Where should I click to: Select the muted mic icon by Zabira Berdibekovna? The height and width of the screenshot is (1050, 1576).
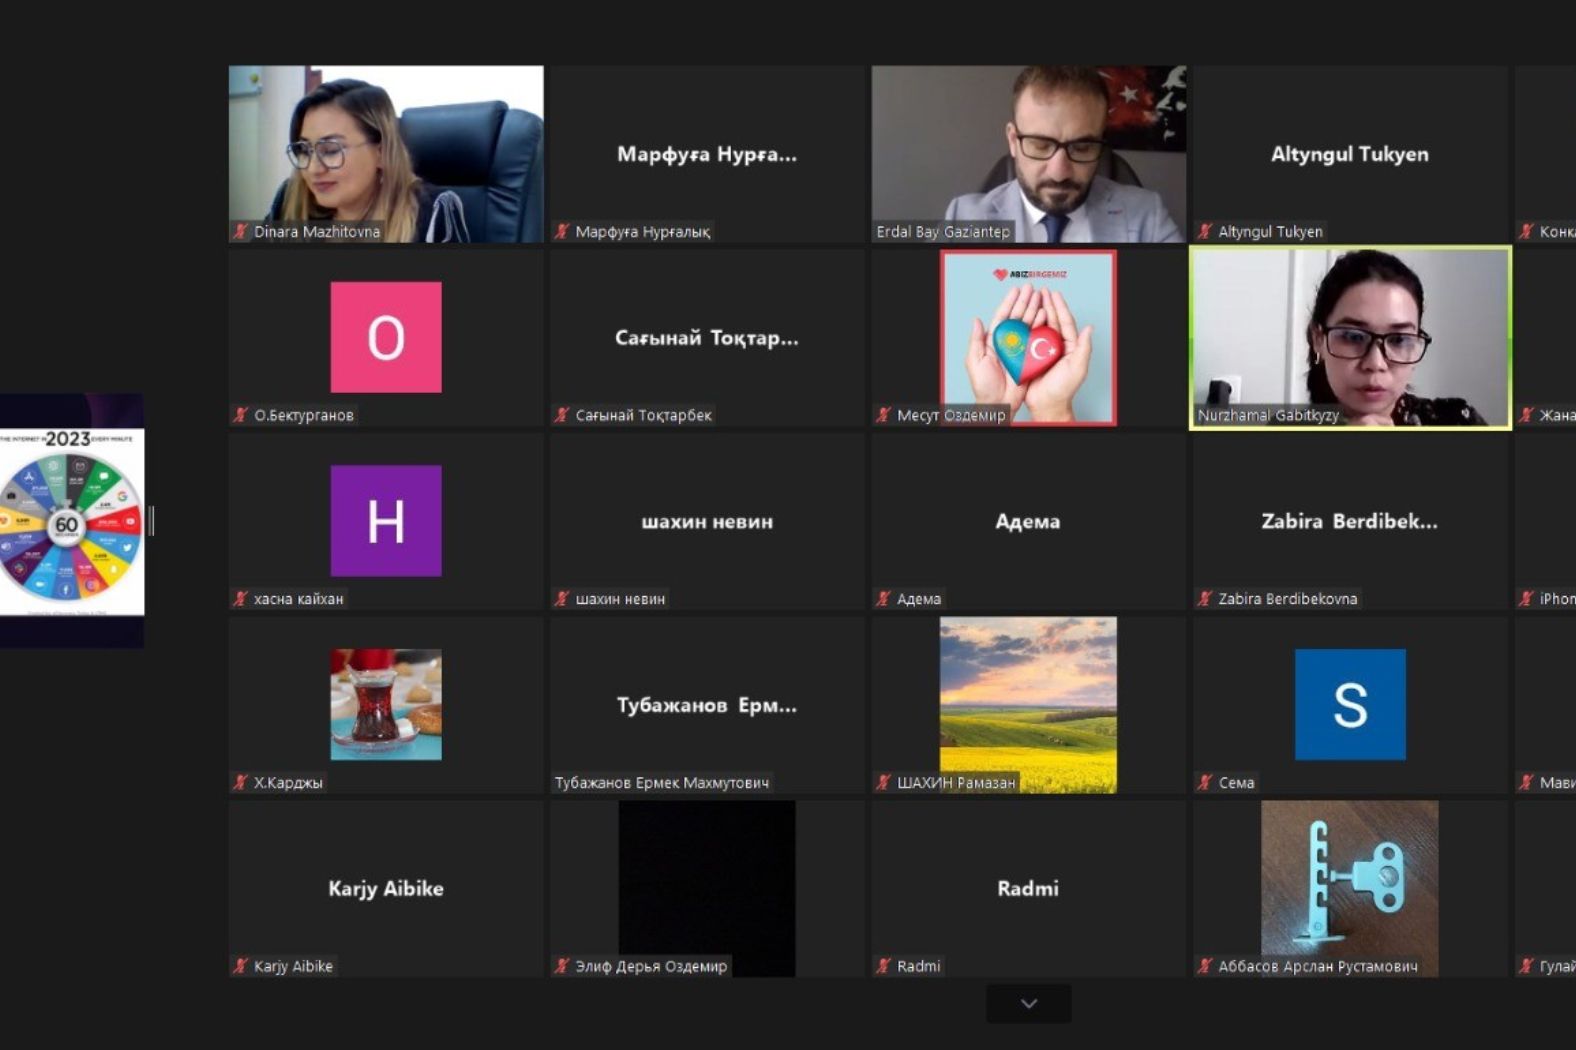(x=1205, y=599)
